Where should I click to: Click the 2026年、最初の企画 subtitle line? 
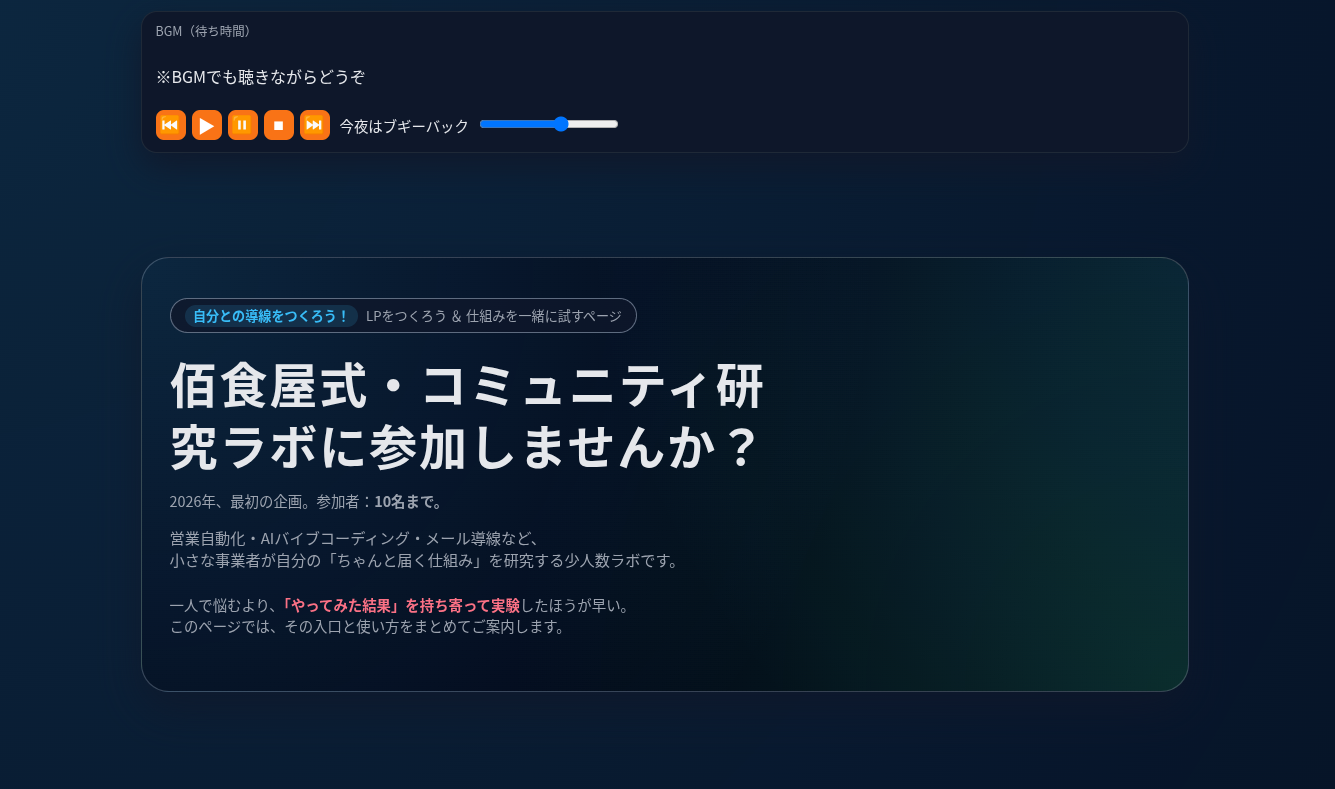[307, 501]
